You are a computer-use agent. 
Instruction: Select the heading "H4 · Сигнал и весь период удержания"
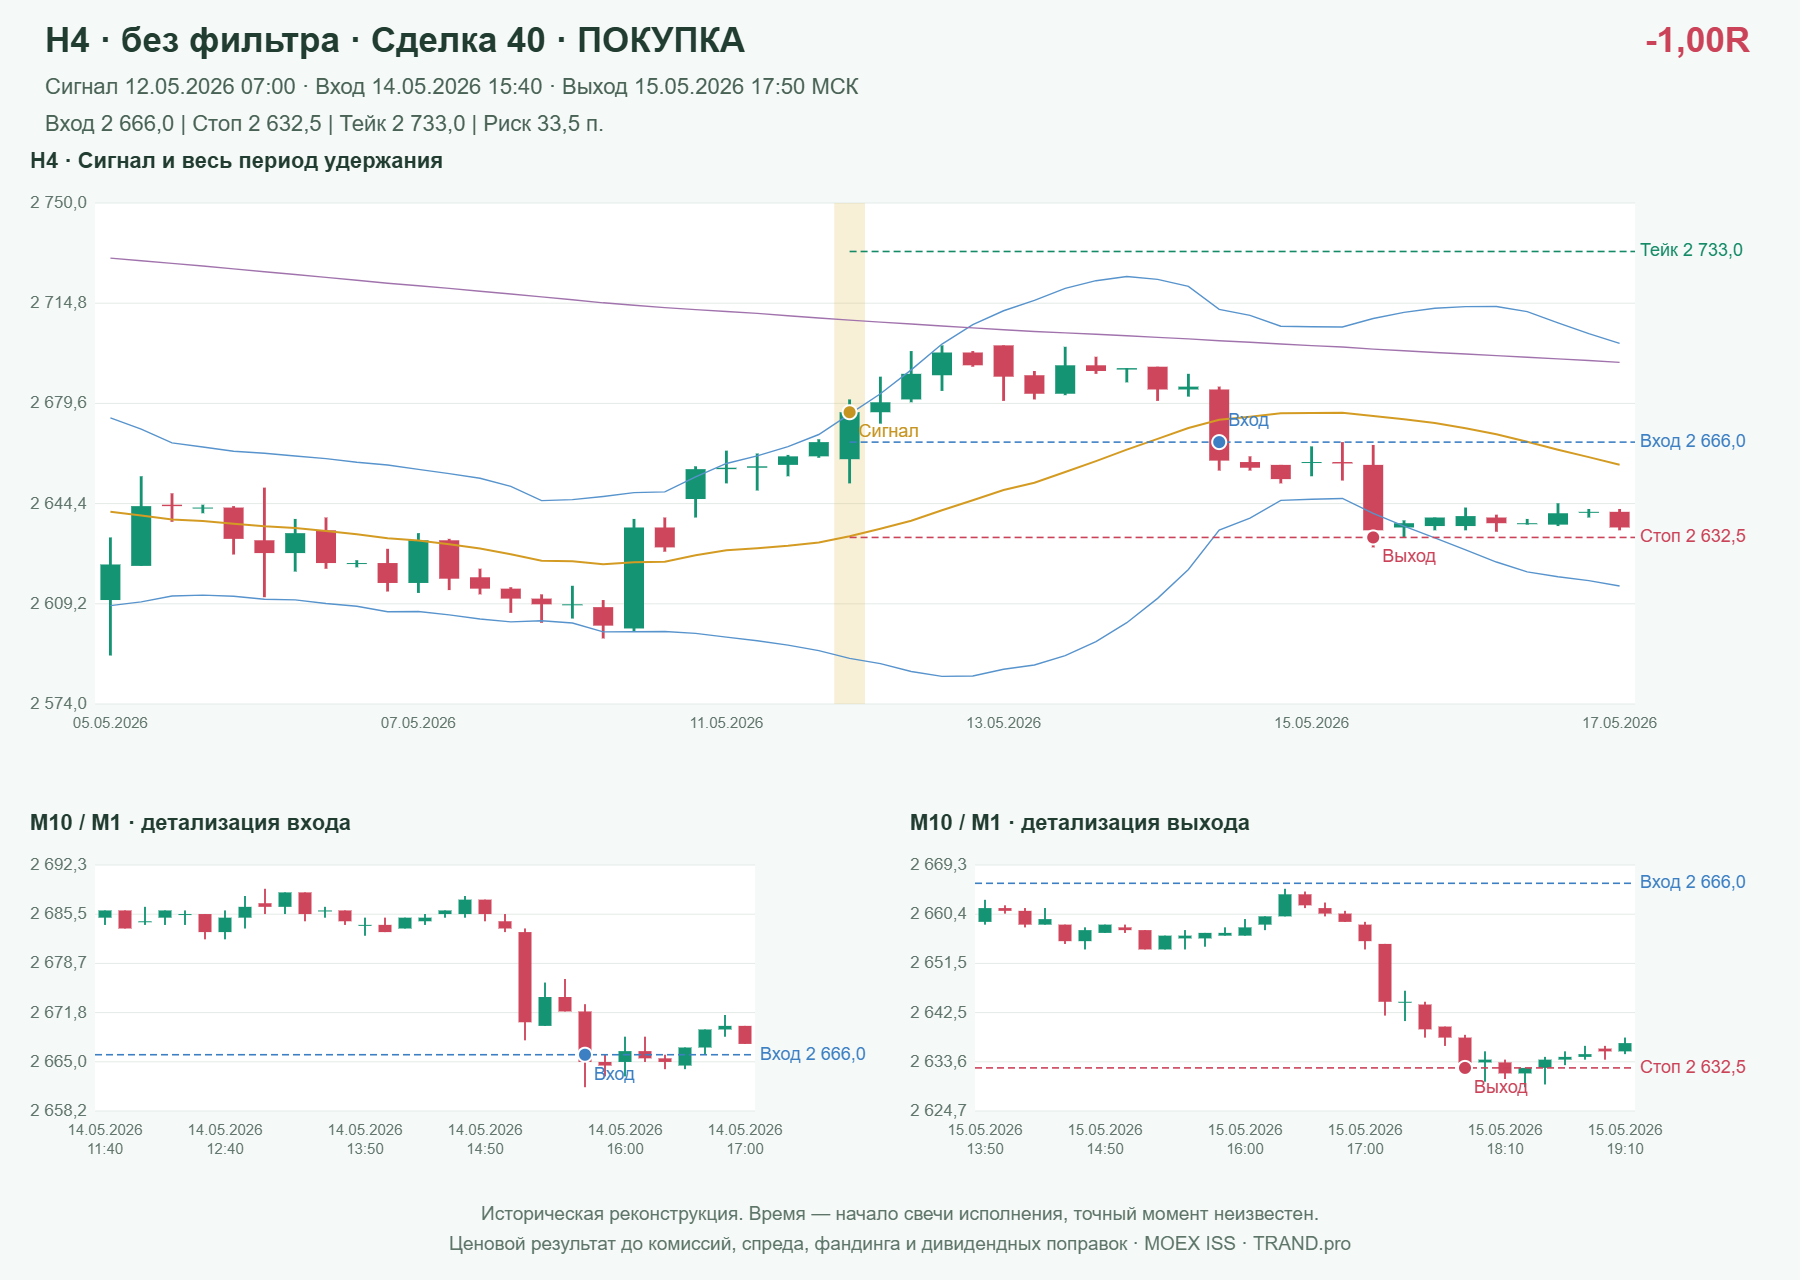[236, 161]
